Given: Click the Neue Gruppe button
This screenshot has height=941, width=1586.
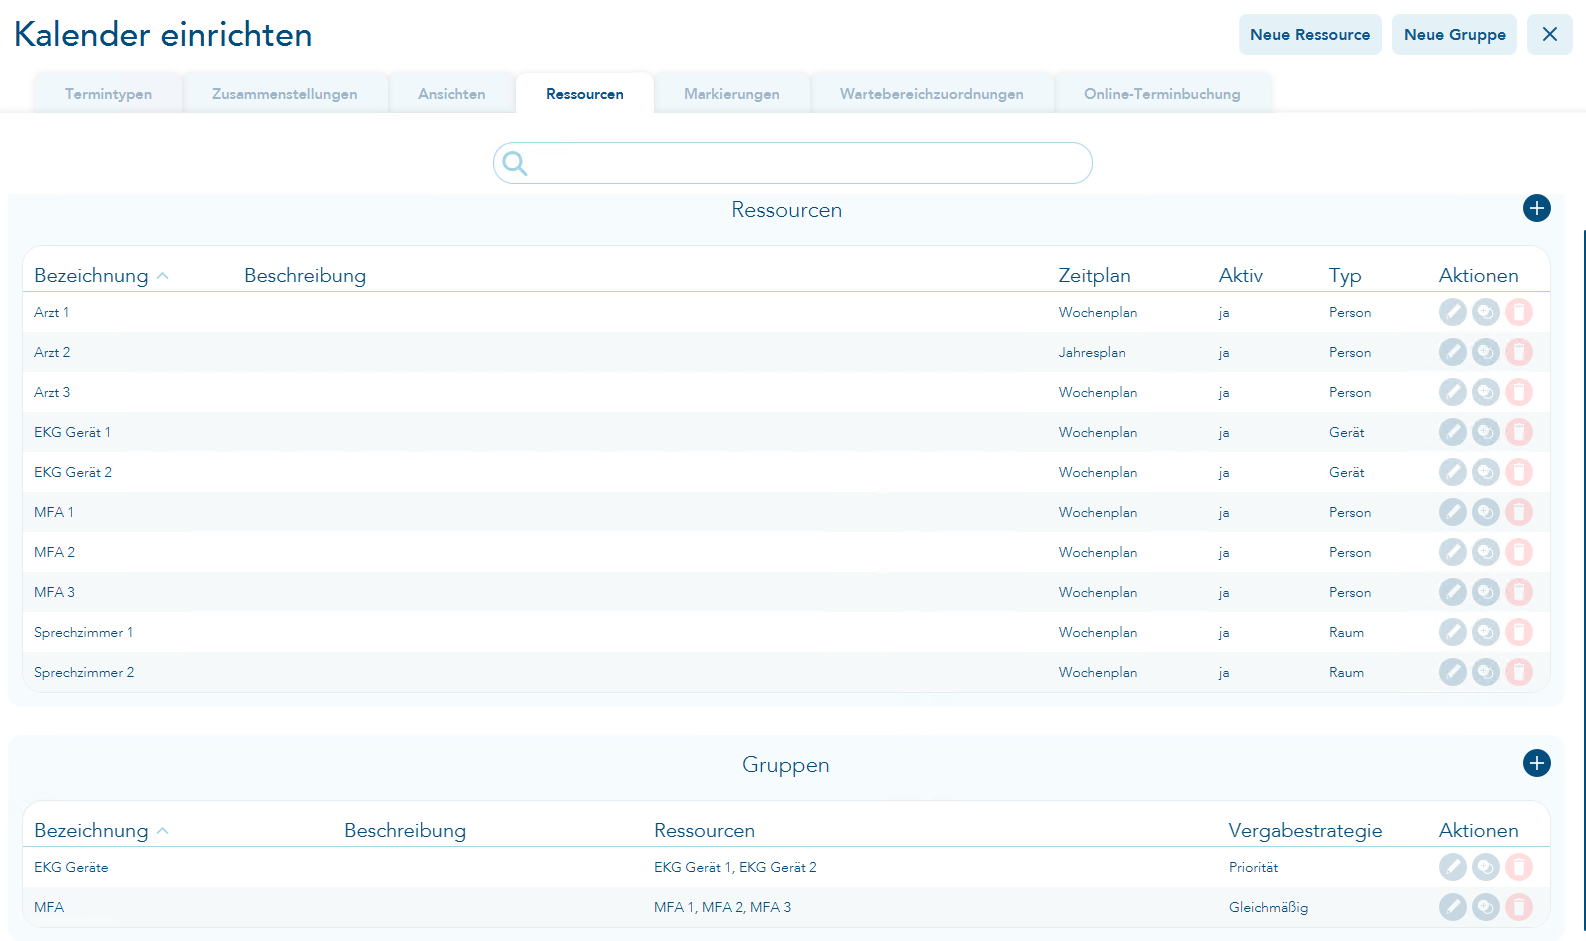Looking at the screenshot, I should click(1454, 34).
